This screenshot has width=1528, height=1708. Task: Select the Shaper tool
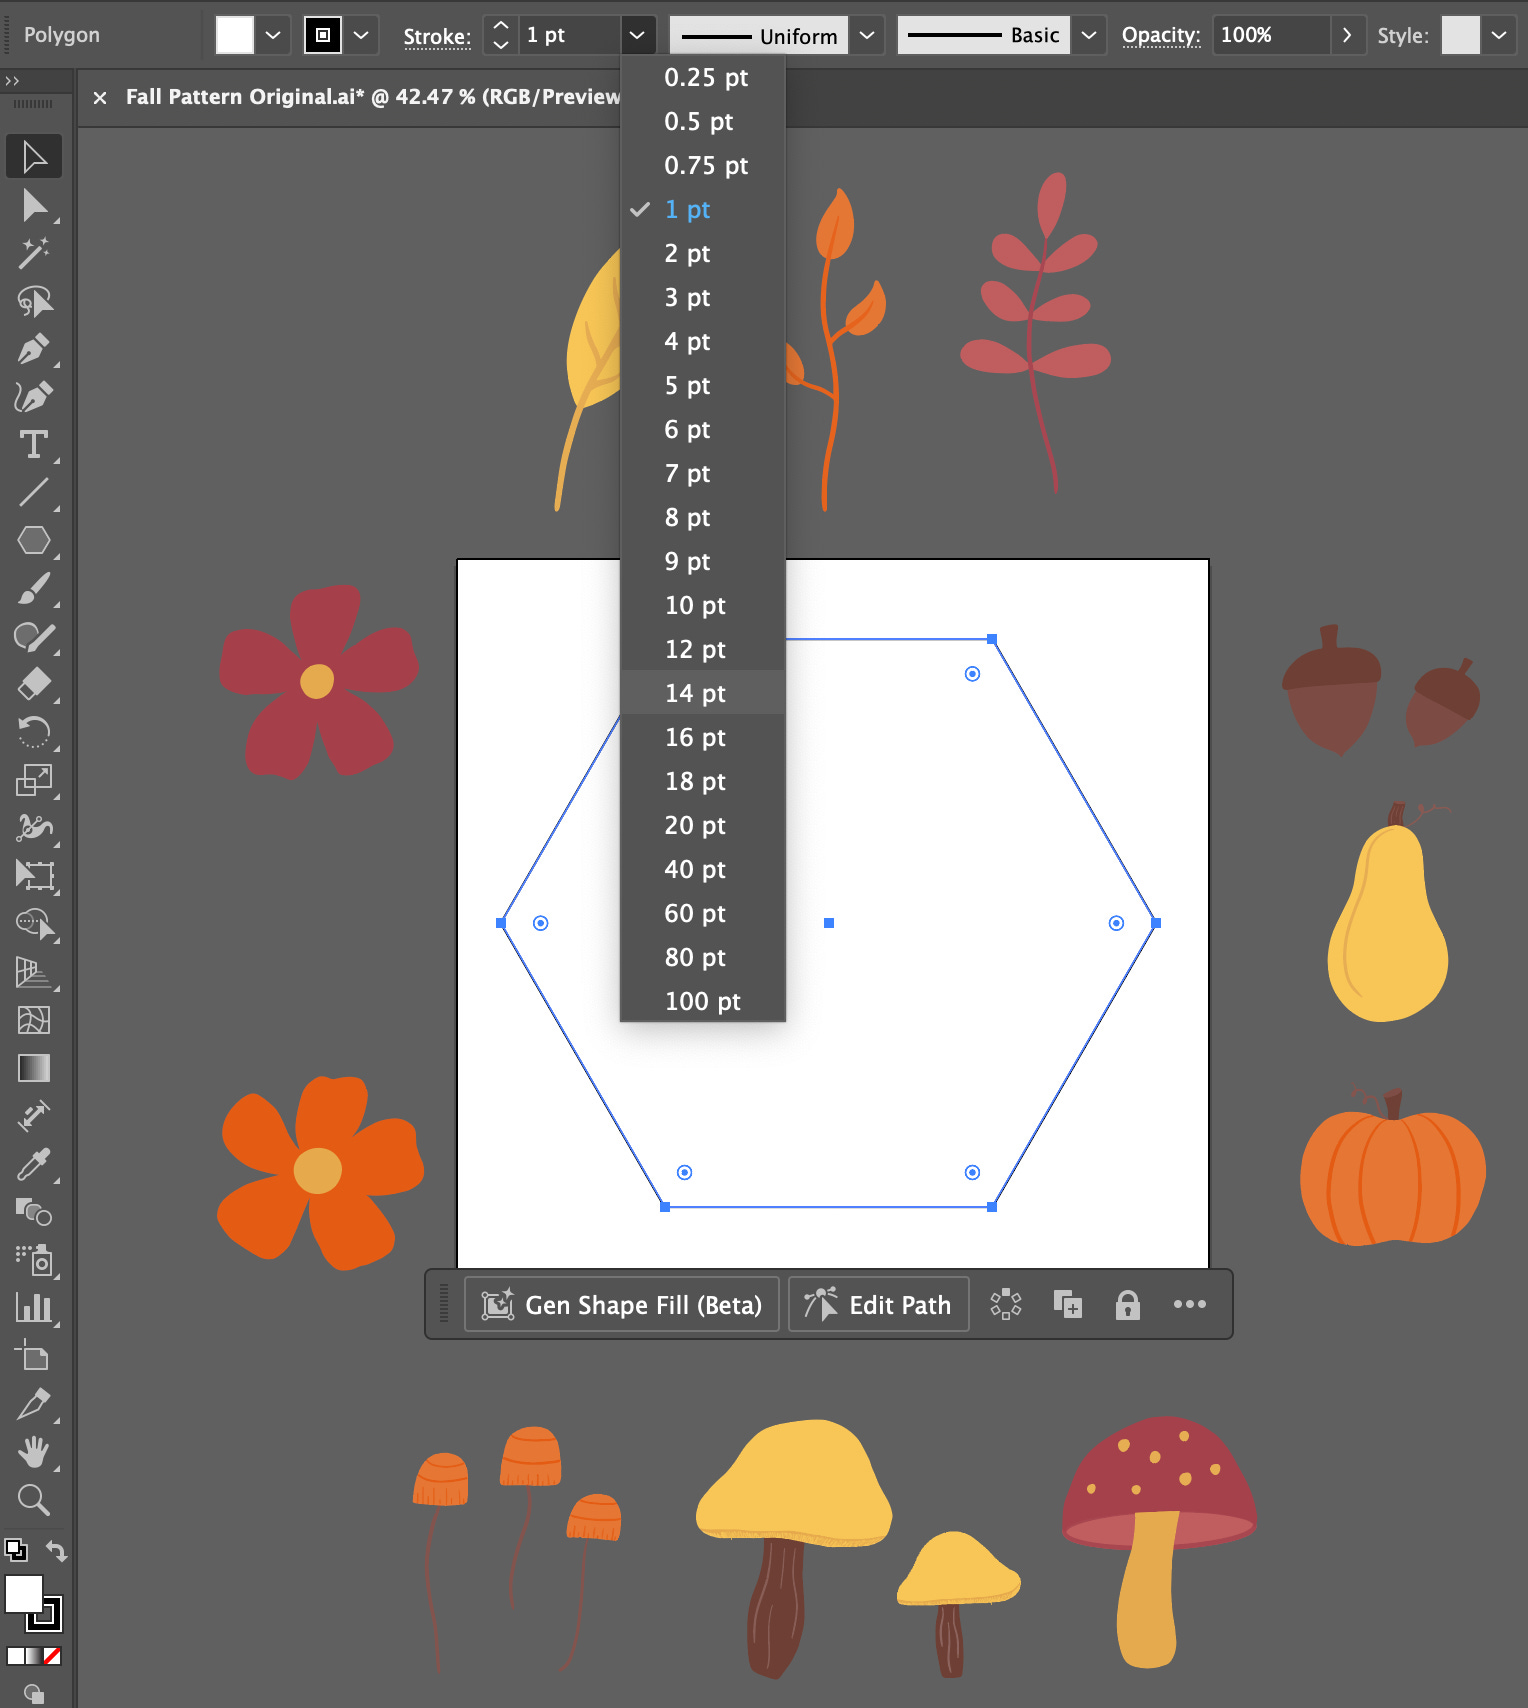[34, 637]
